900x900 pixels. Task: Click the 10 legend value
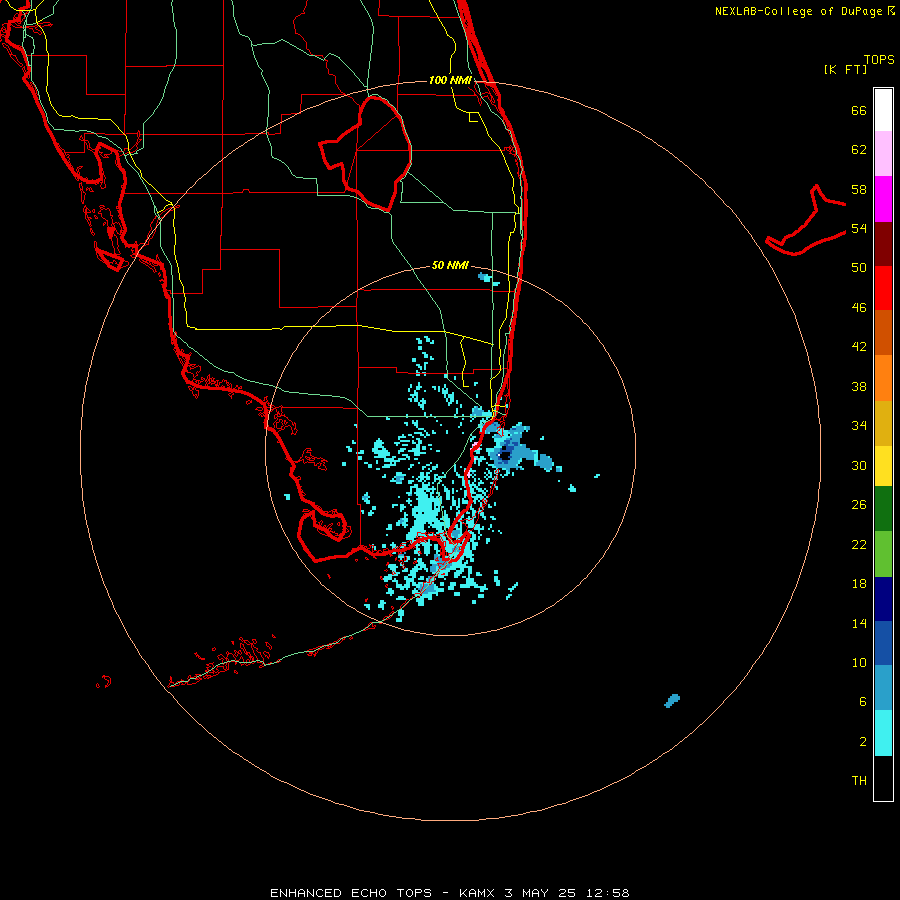point(859,662)
